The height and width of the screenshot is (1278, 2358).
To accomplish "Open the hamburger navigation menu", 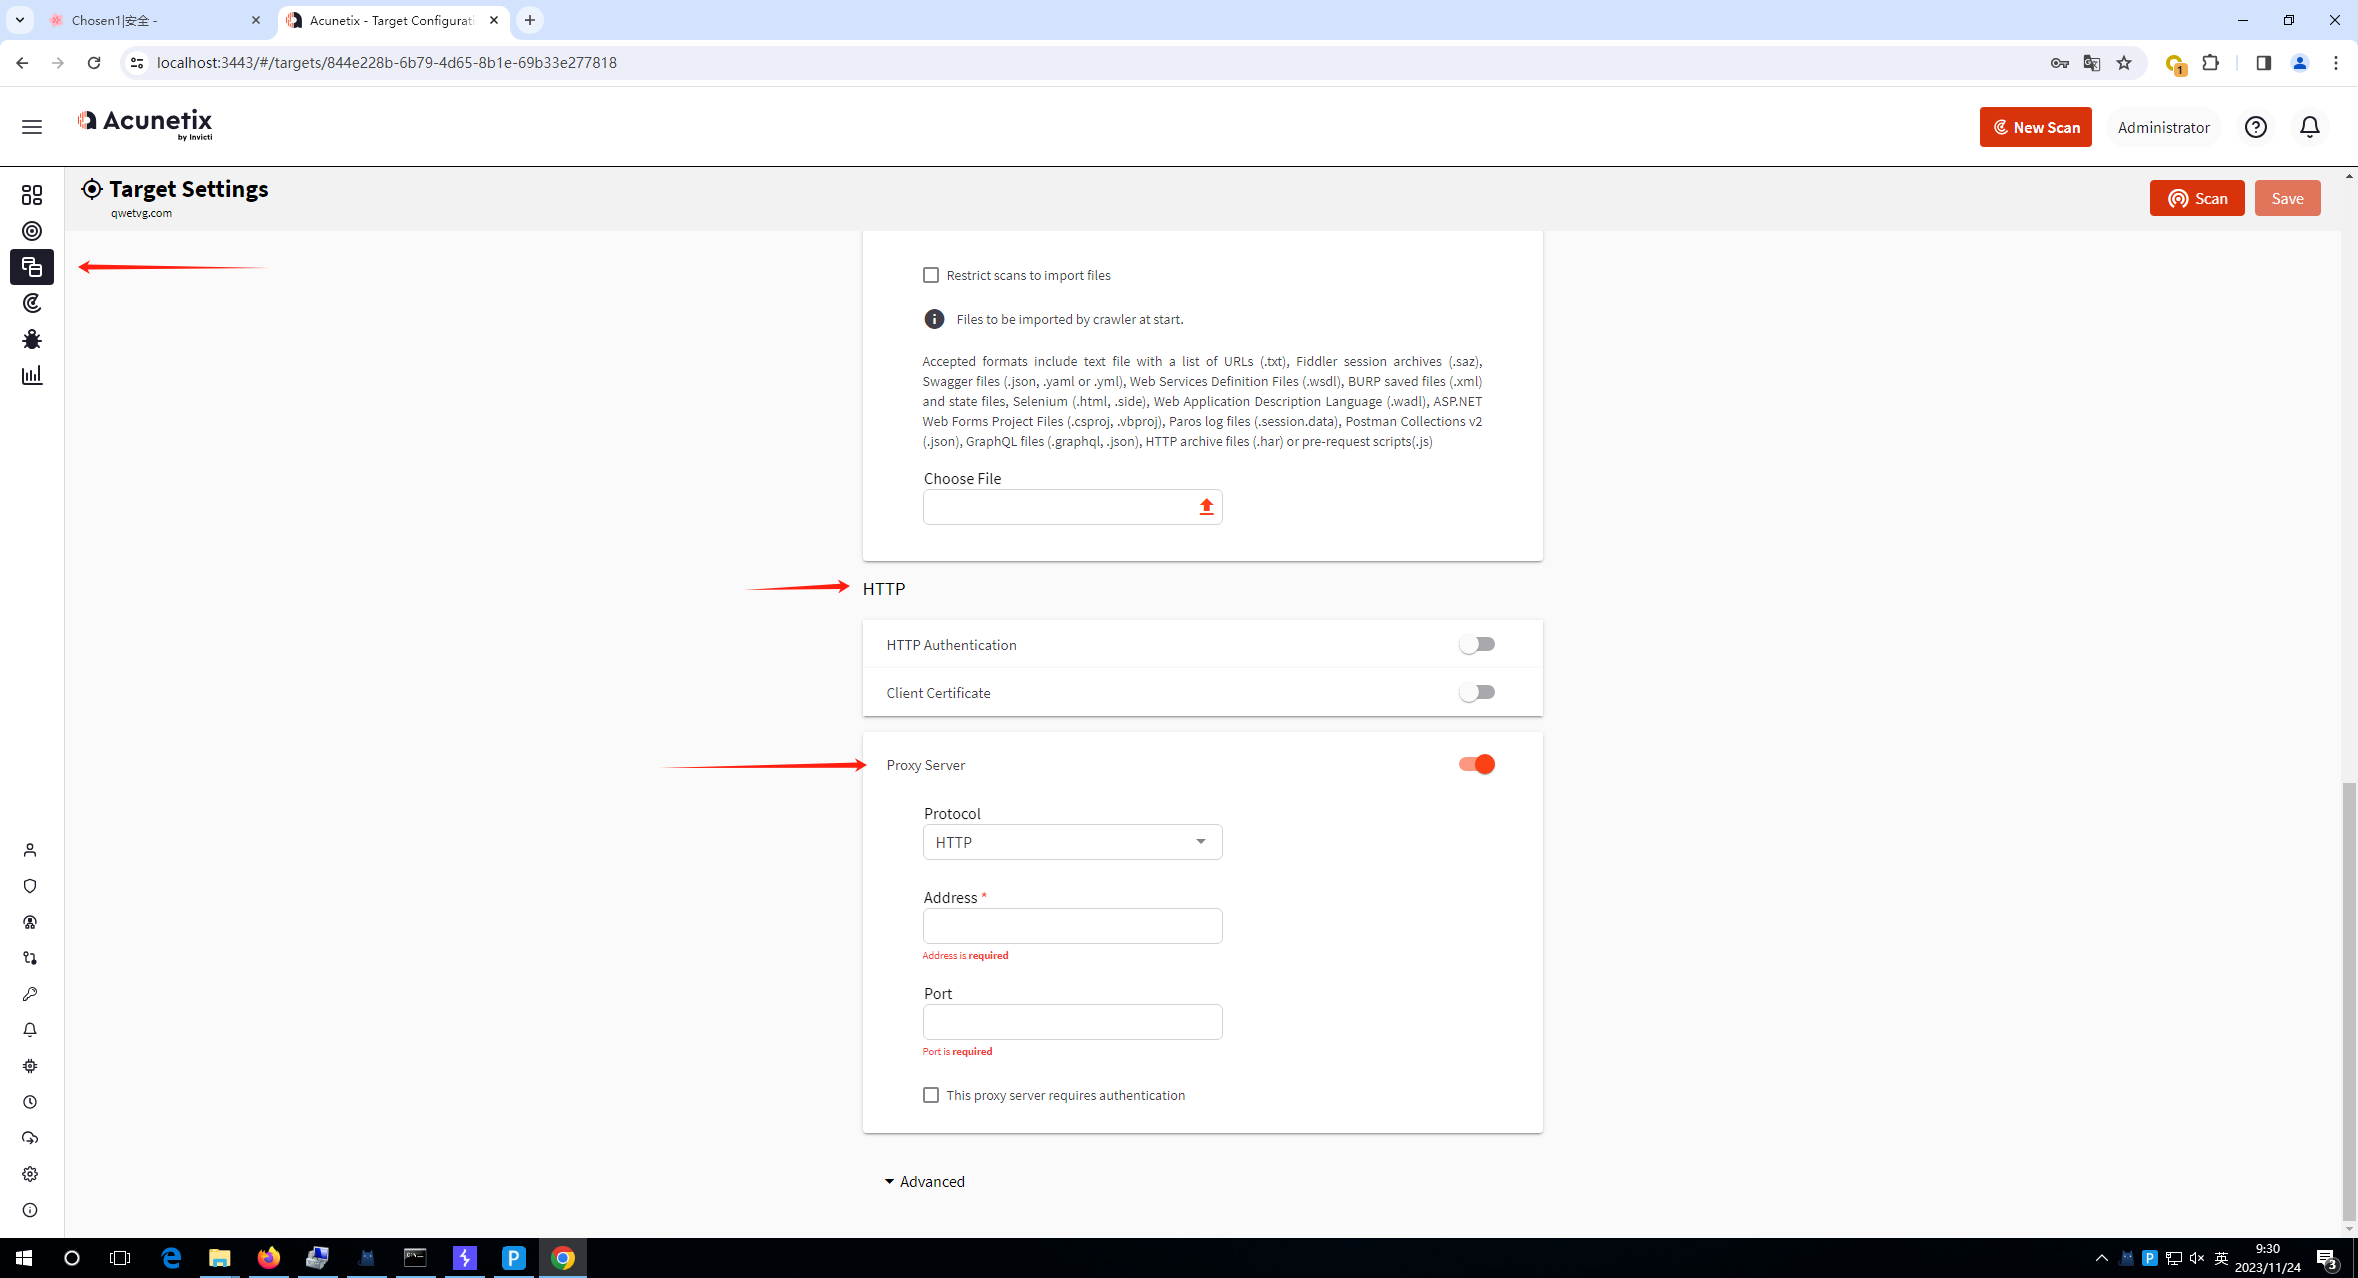I will [32, 127].
